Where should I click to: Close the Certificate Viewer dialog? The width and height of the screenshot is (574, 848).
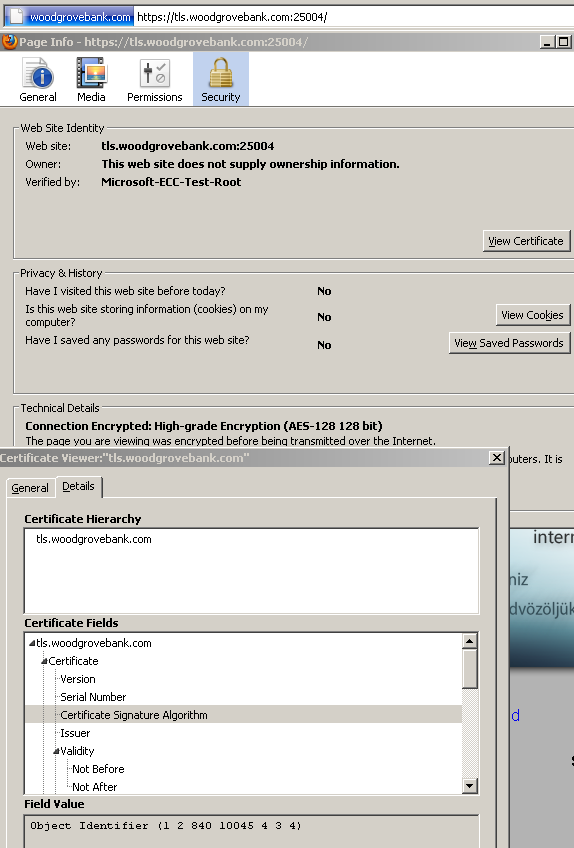[x=497, y=458]
